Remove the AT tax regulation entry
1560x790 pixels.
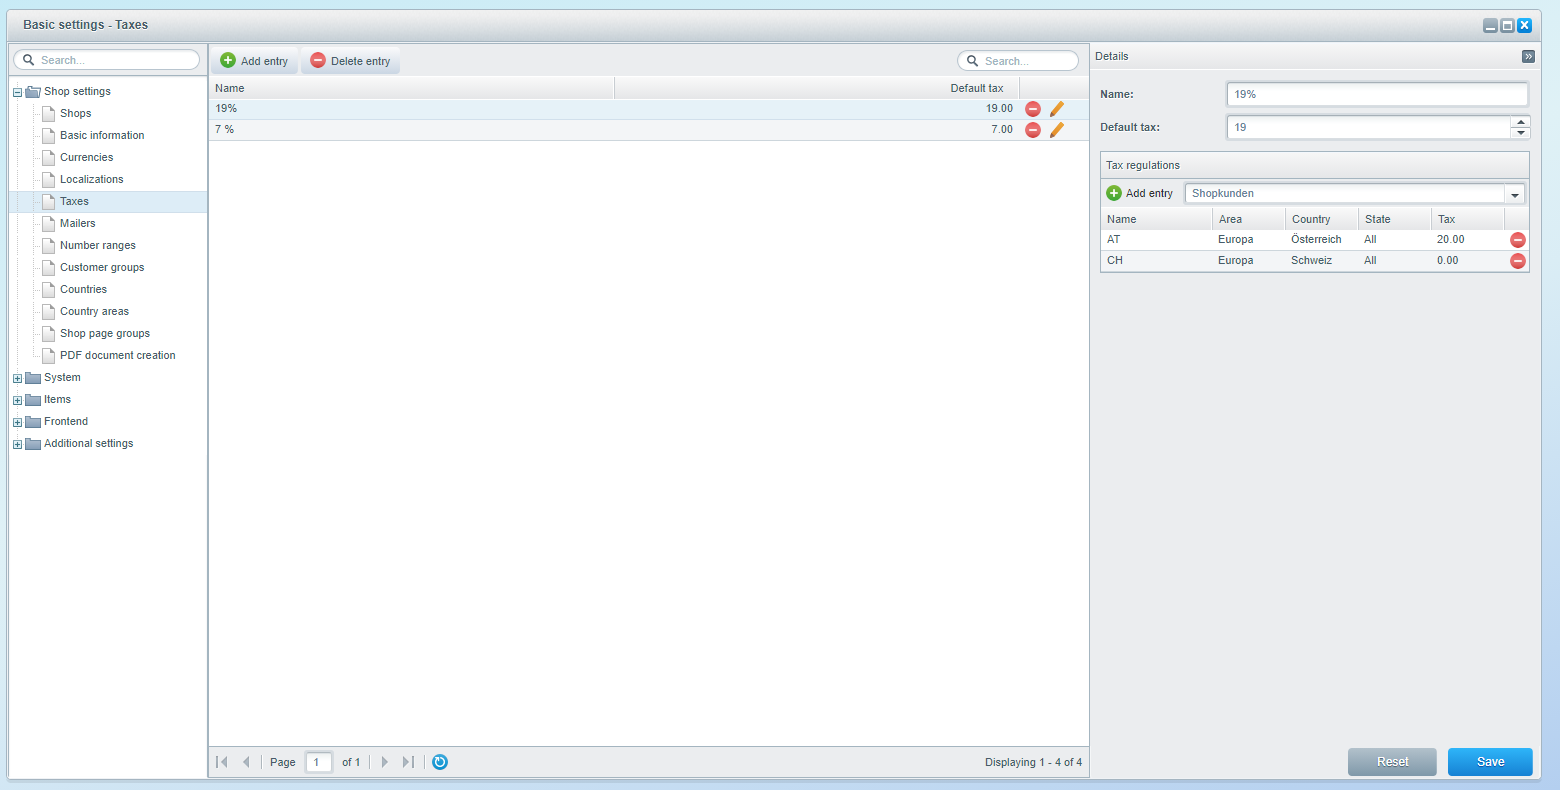click(1517, 240)
